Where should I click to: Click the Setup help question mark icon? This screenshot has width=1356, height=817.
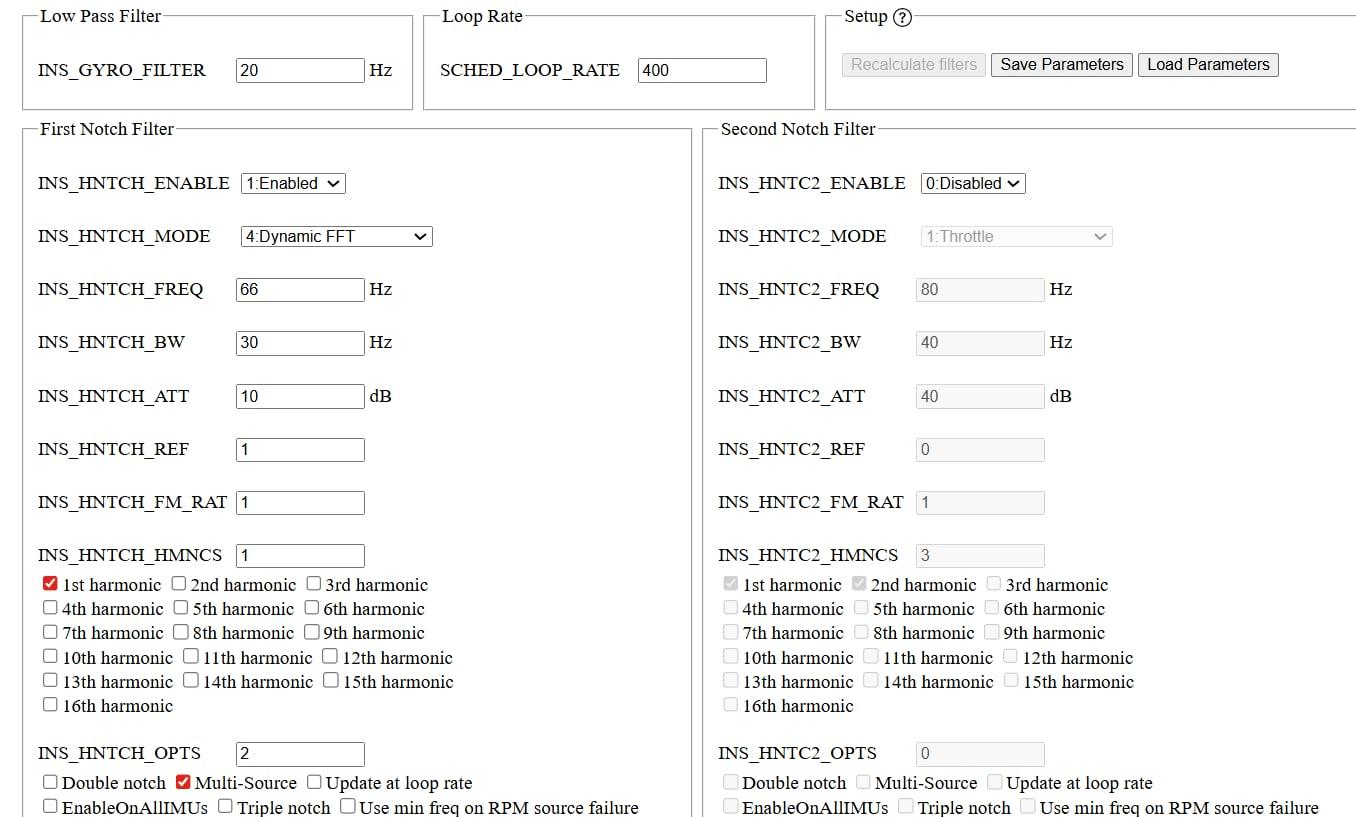[903, 17]
